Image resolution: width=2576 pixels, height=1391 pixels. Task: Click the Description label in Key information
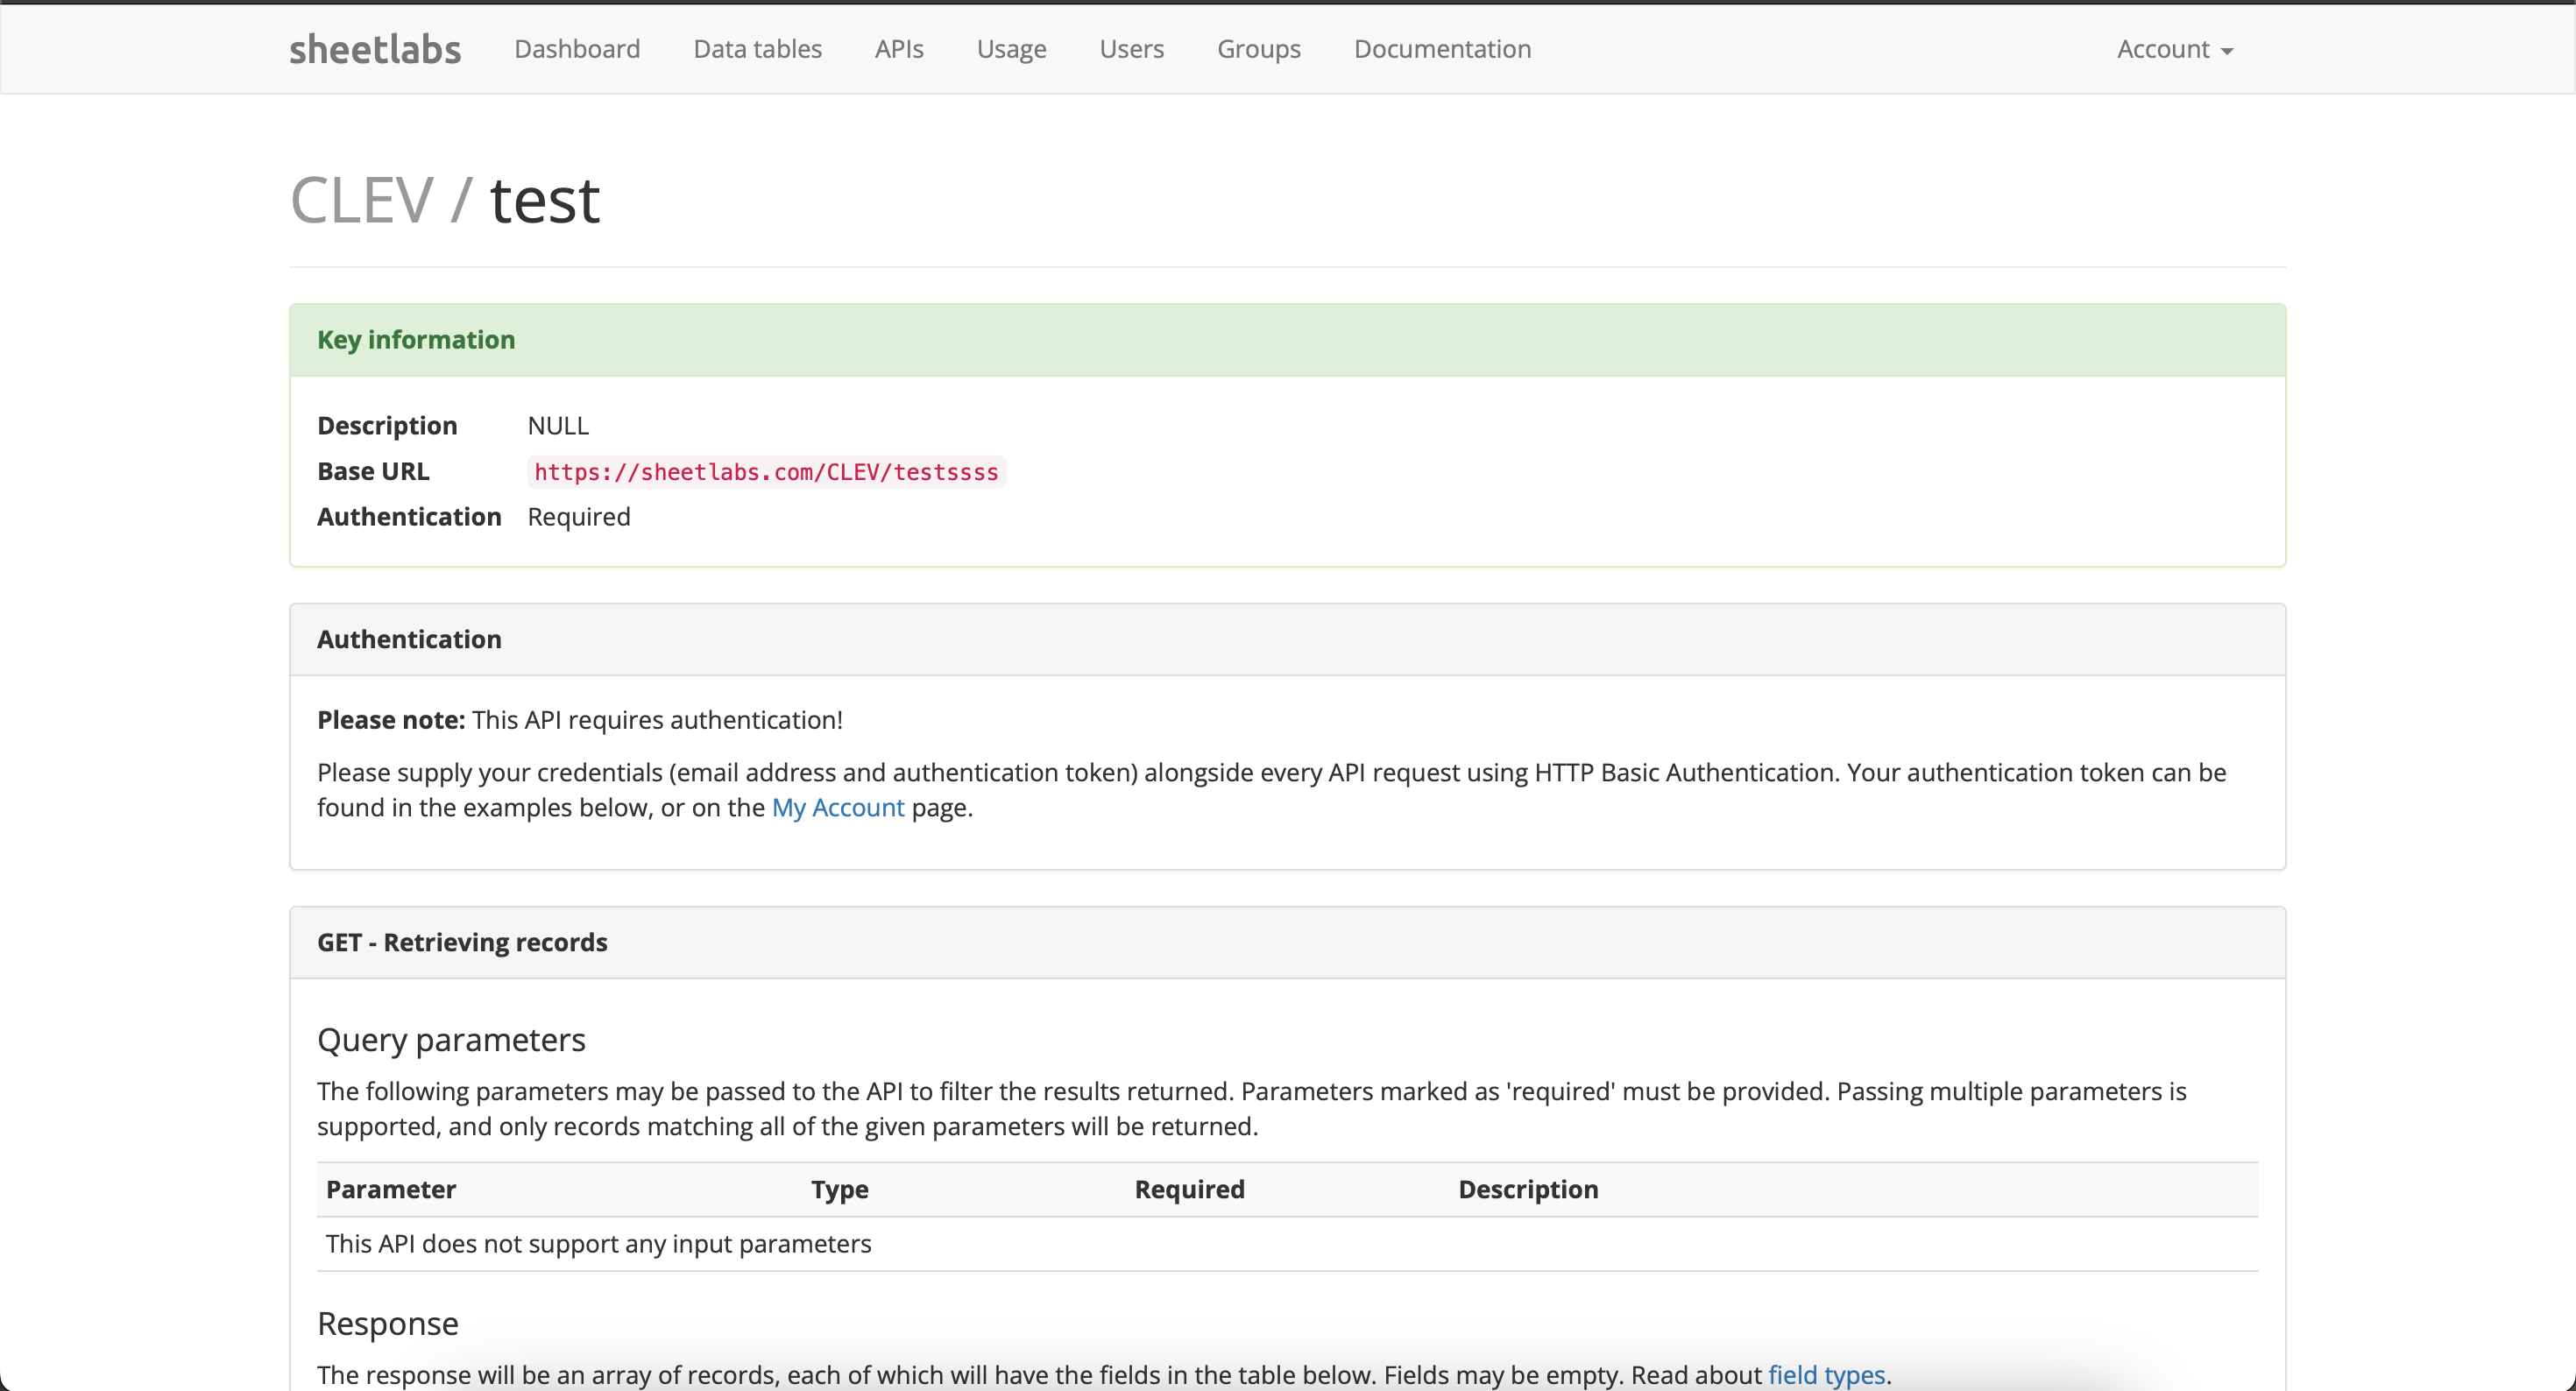[387, 426]
